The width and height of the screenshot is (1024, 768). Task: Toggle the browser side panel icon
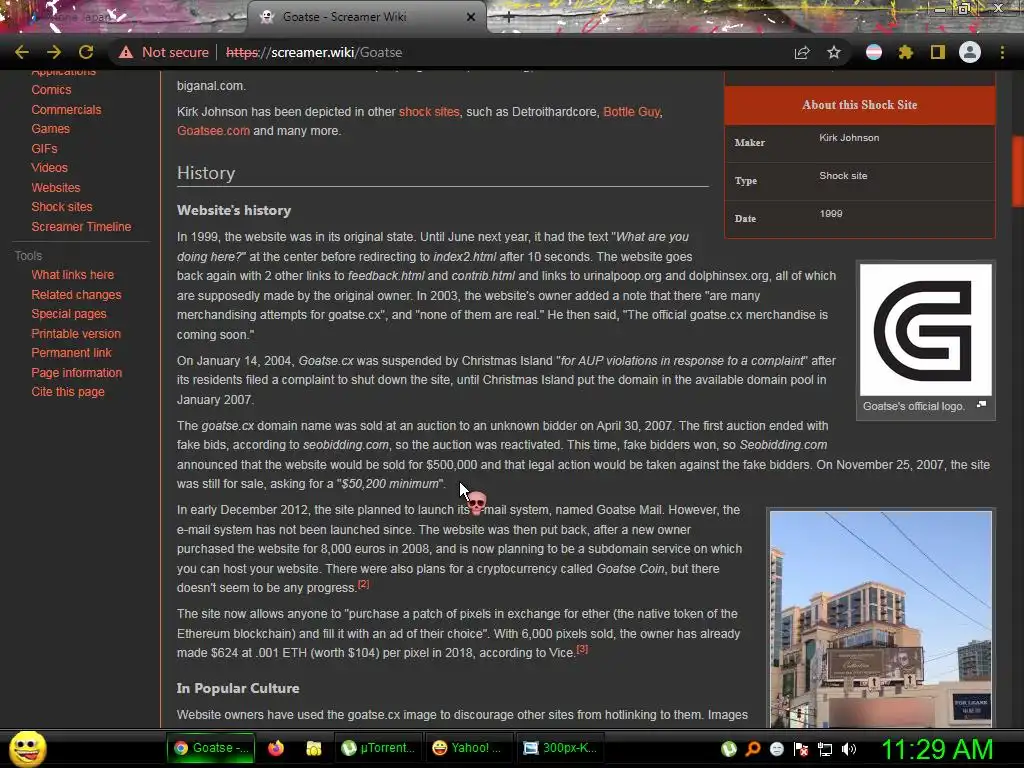pos(938,52)
